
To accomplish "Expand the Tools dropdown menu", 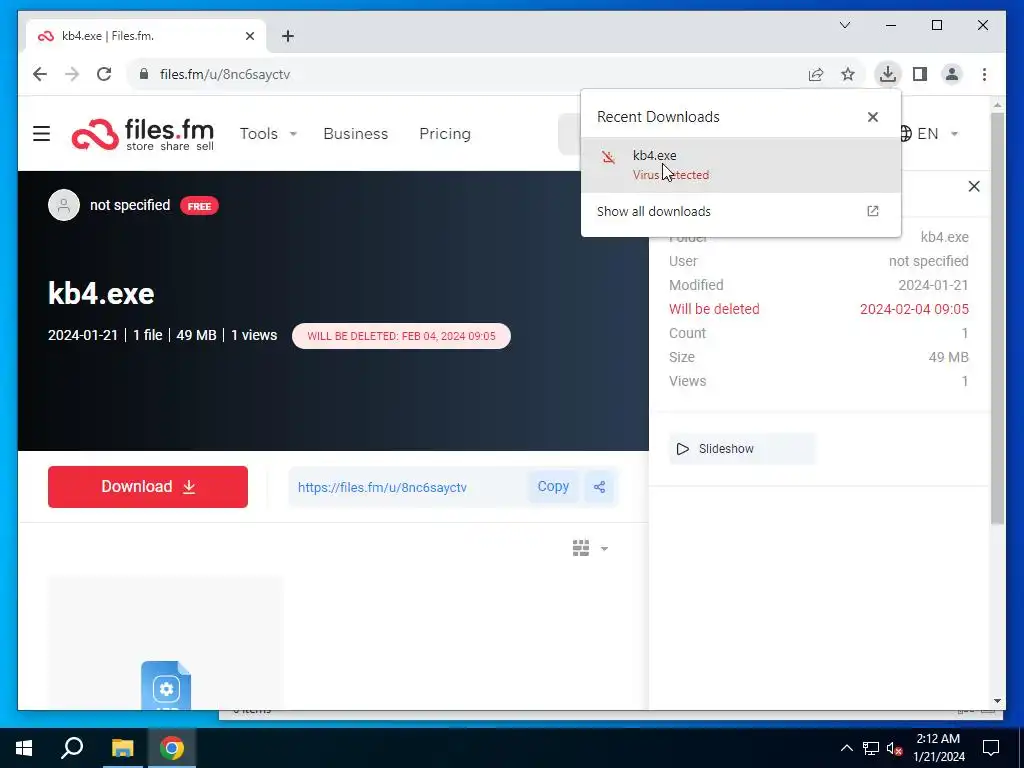I will point(268,134).
